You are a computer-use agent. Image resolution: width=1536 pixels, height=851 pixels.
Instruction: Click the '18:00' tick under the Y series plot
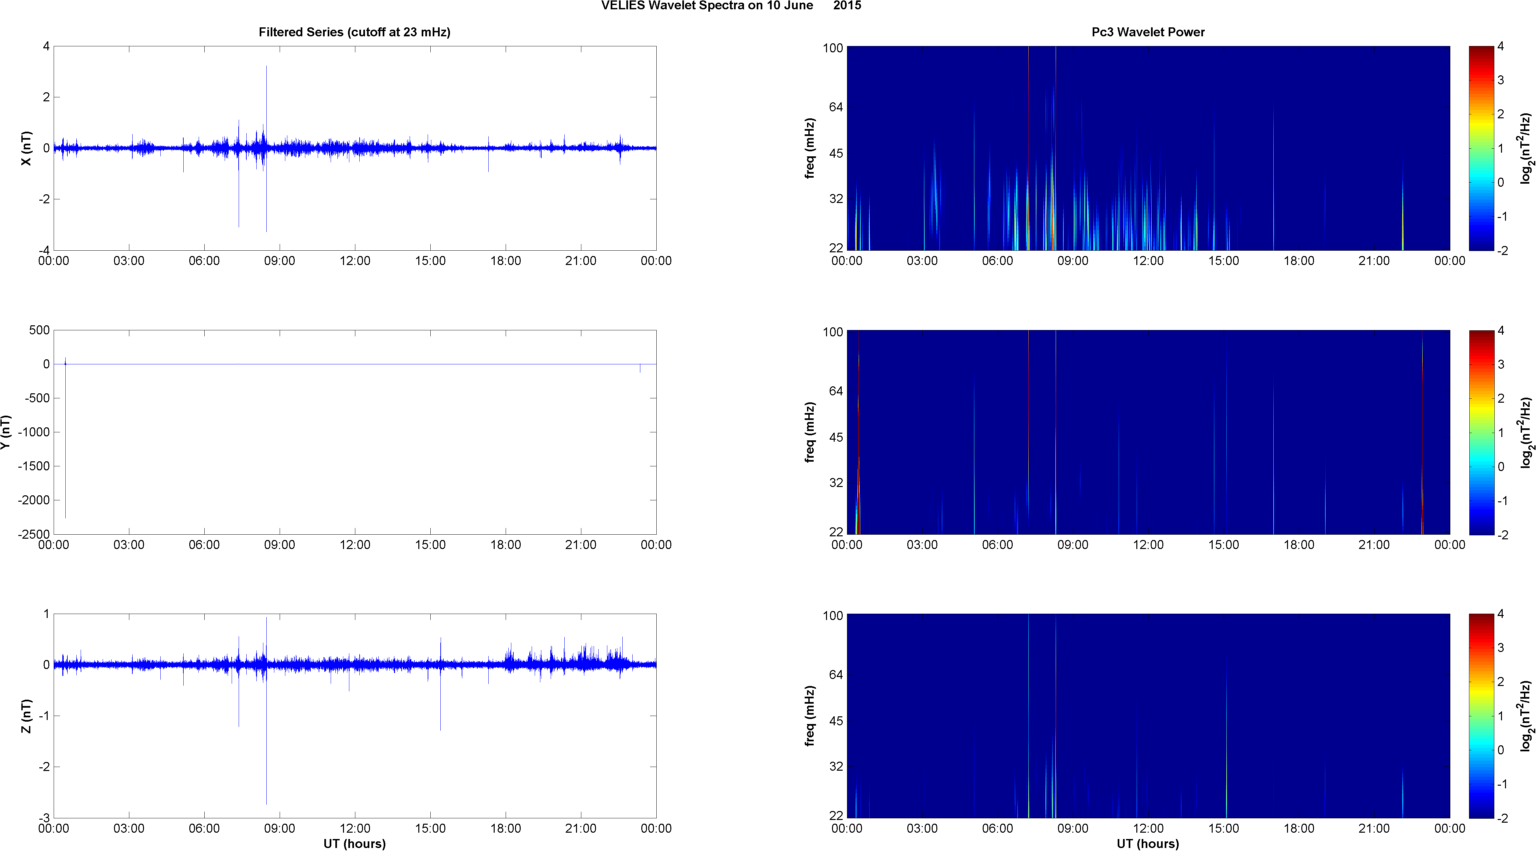[x=506, y=545]
